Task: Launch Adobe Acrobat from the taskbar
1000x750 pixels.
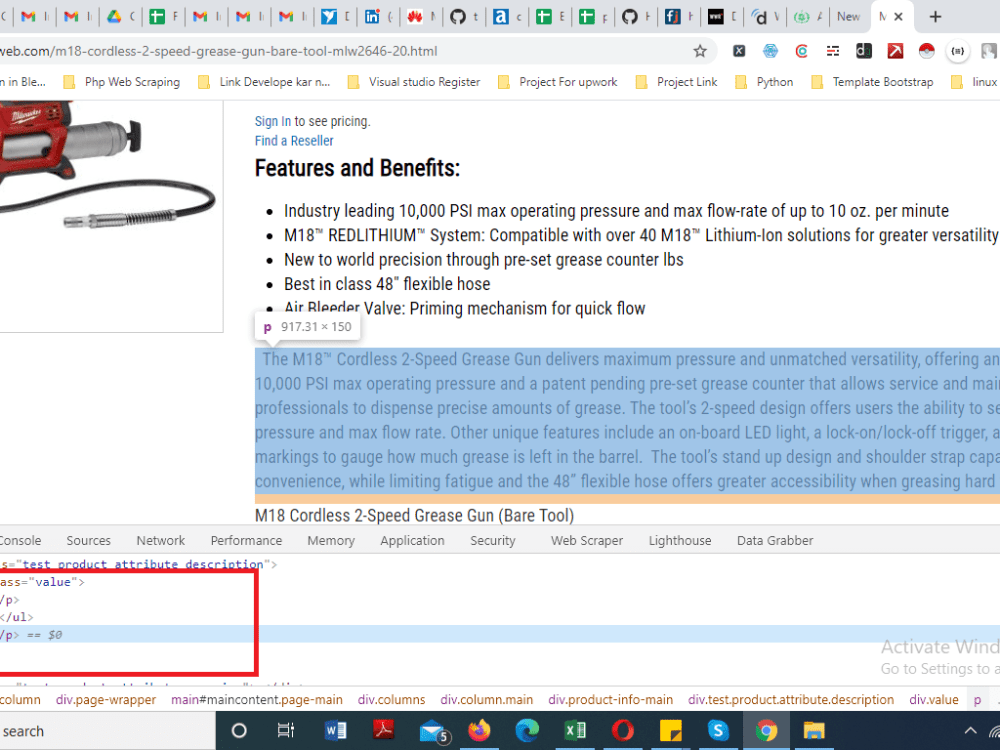Action: click(383, 731)
